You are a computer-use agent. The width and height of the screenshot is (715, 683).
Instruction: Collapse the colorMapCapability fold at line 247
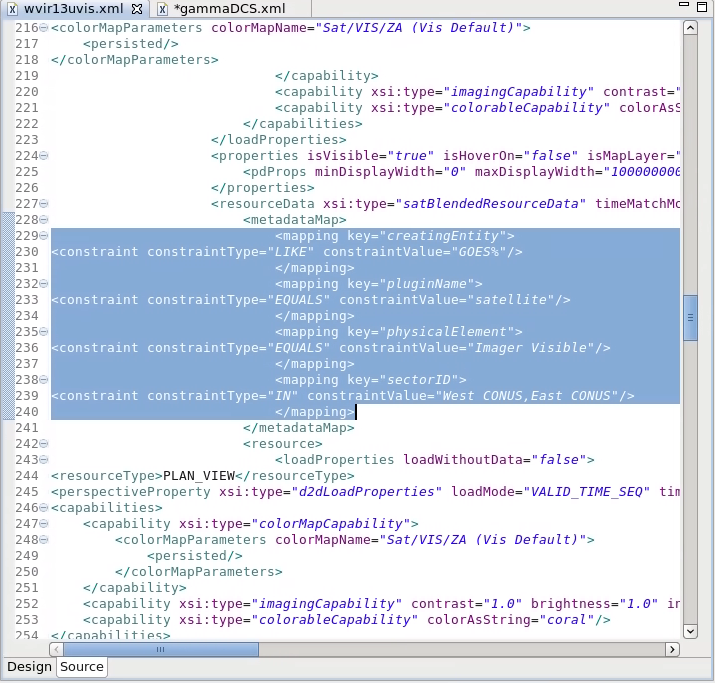[43, 523]
